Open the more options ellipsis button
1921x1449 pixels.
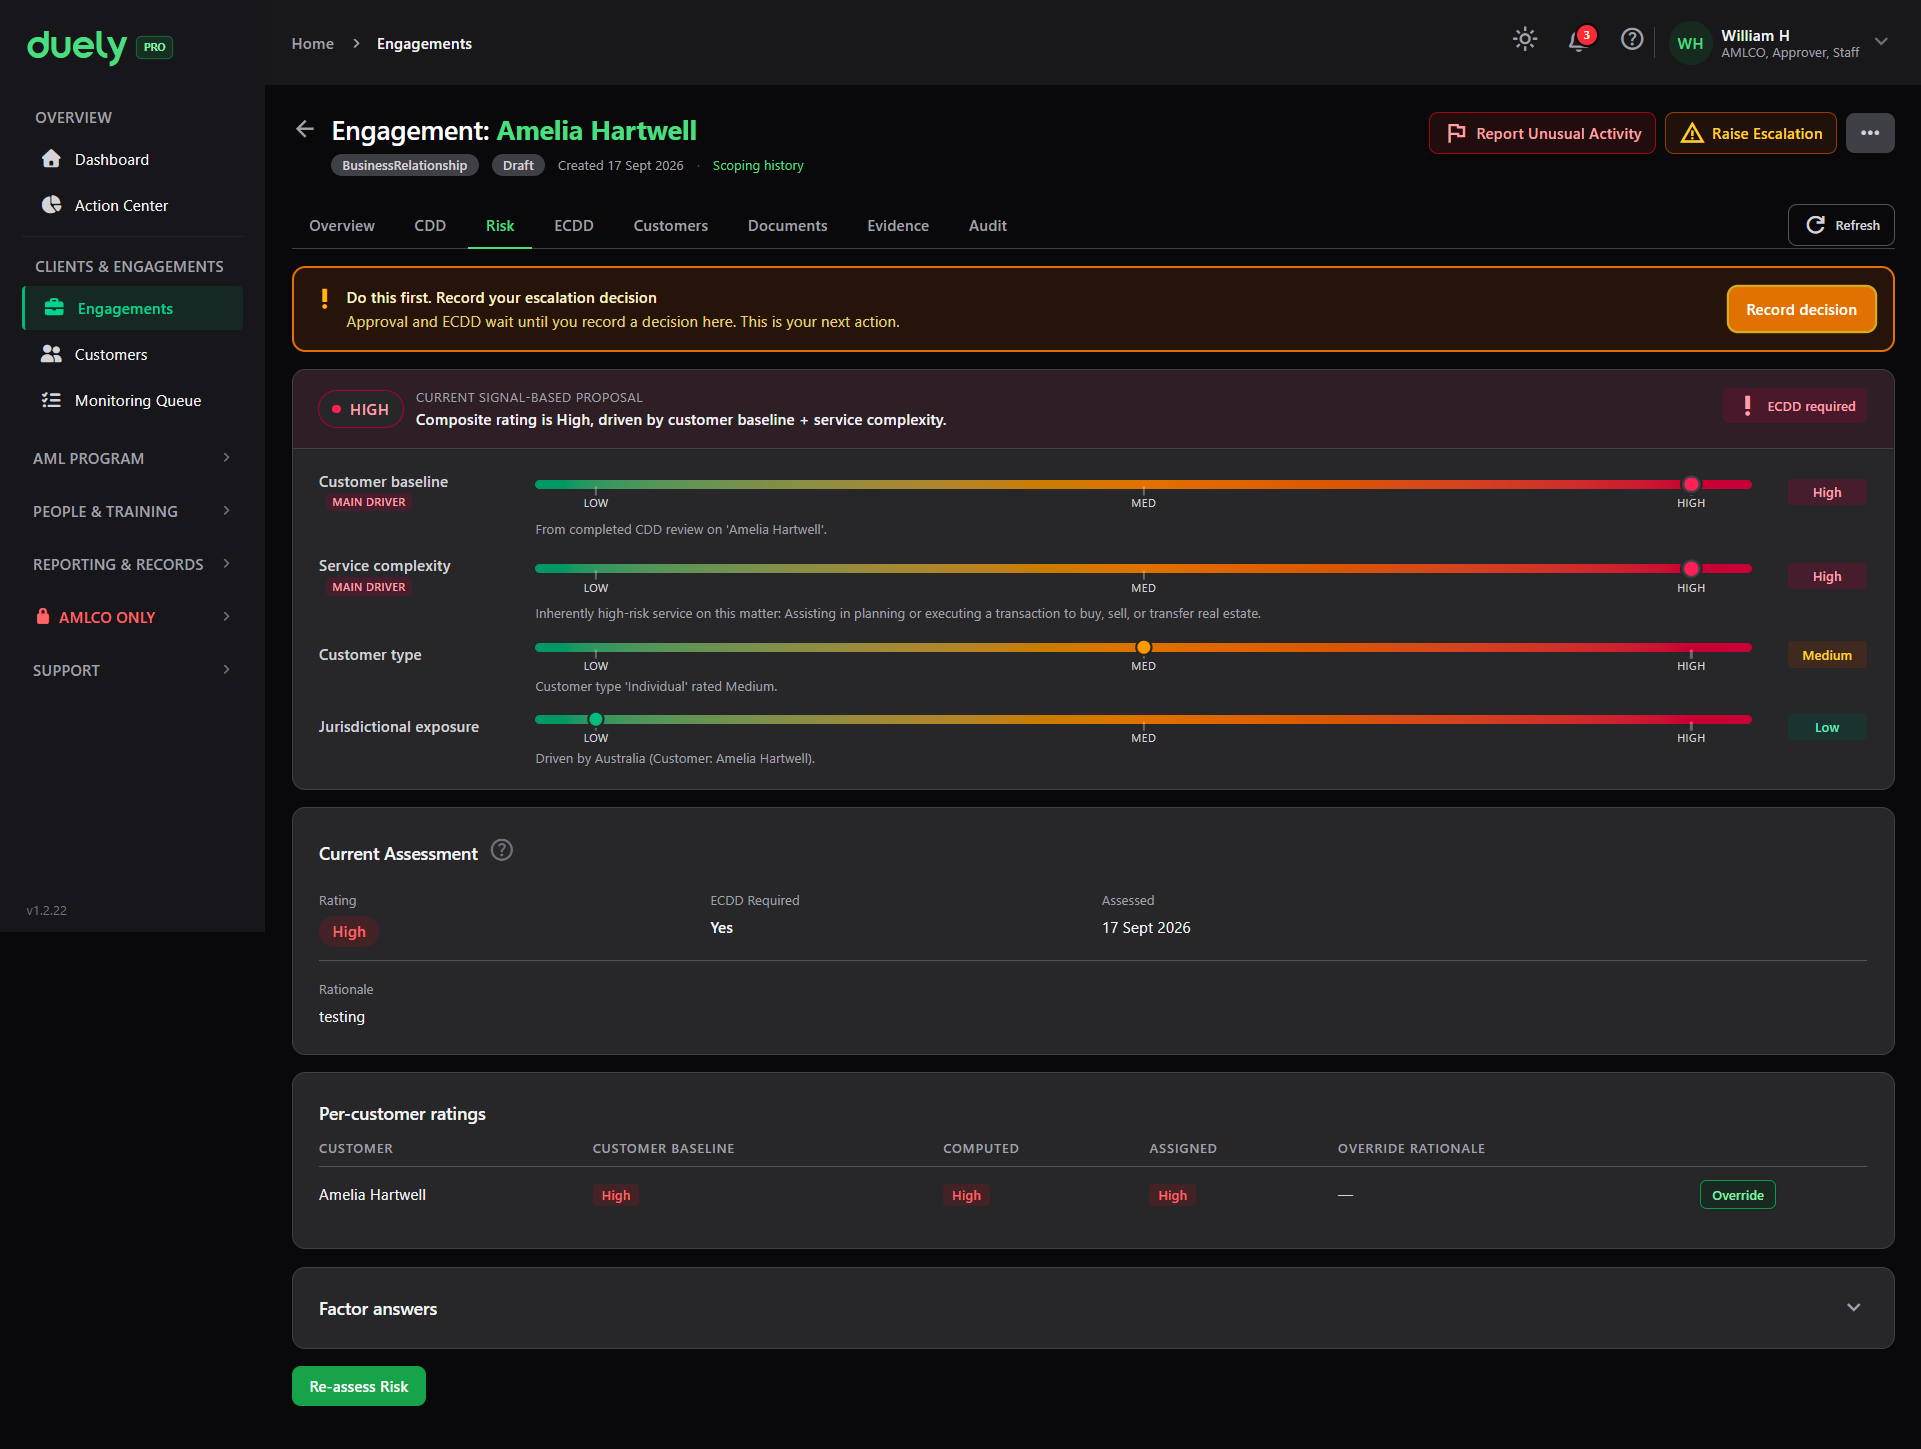pyautogui.click(x=1870, y=133)
